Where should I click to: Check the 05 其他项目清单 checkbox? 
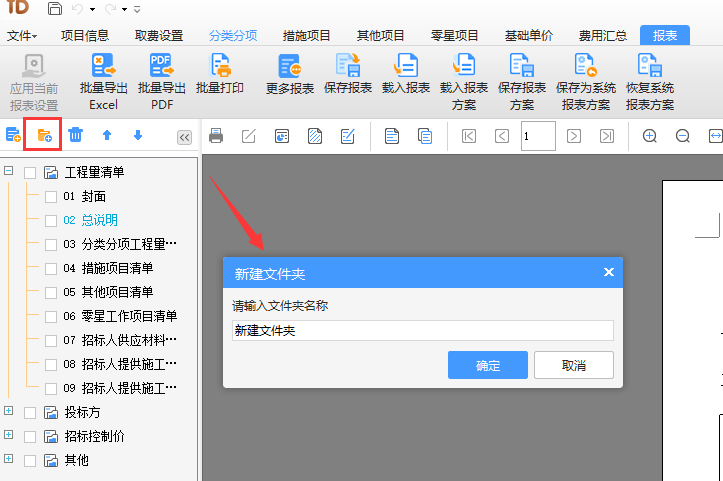tap(51, 292)
